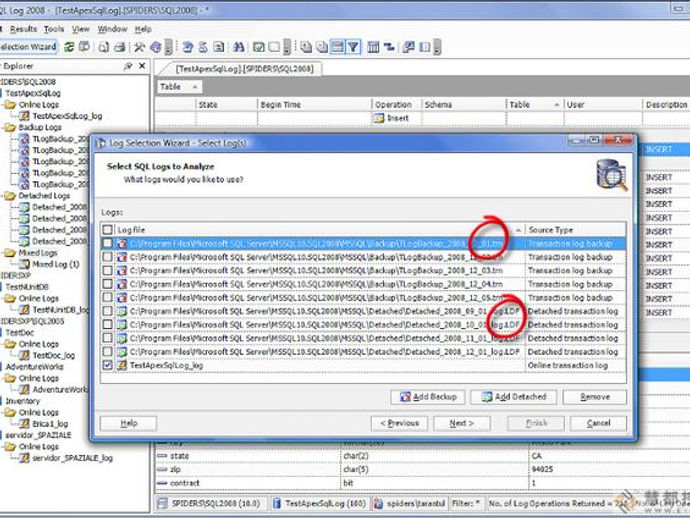
Task: Close the Explorer panel with its X
Action: click(142, 66)
